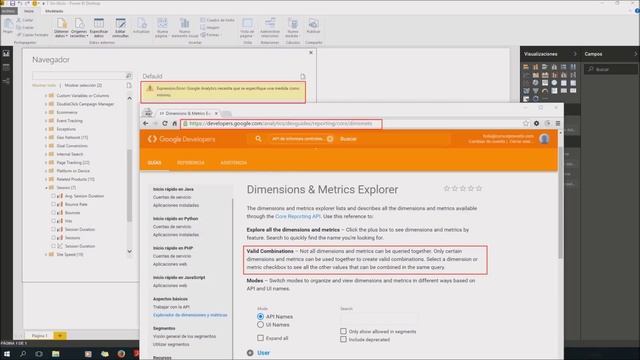Select the API Names radio button
Viewport: 640px width, 360px height.
click(260, 316)
